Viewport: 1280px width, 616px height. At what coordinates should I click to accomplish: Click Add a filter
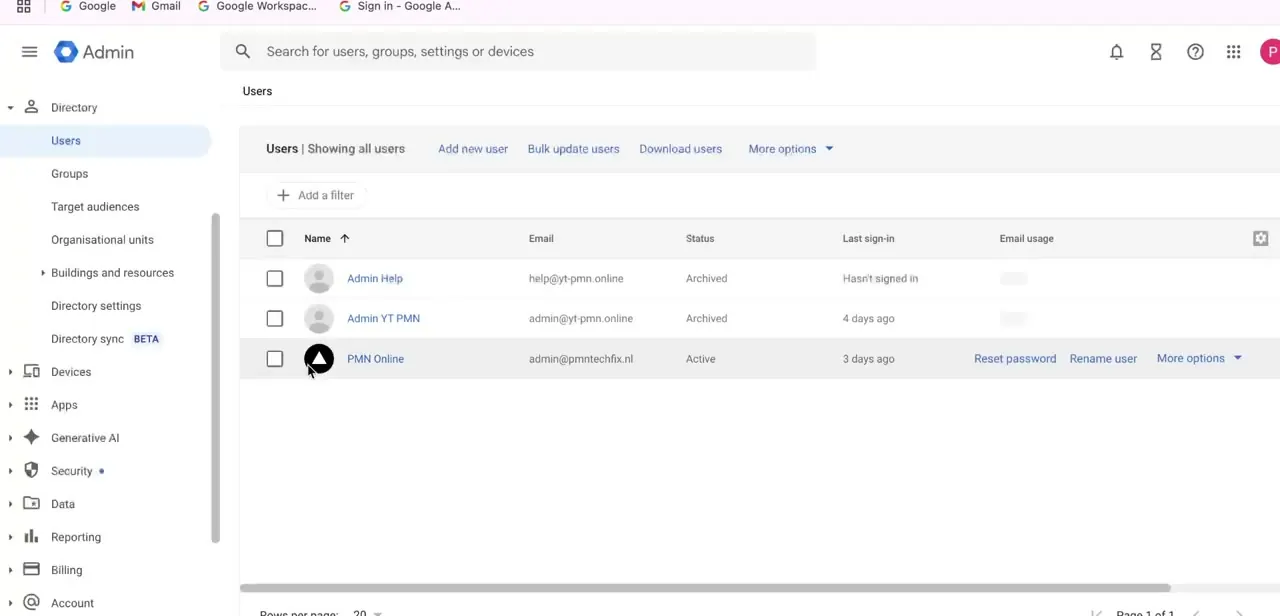315,195
